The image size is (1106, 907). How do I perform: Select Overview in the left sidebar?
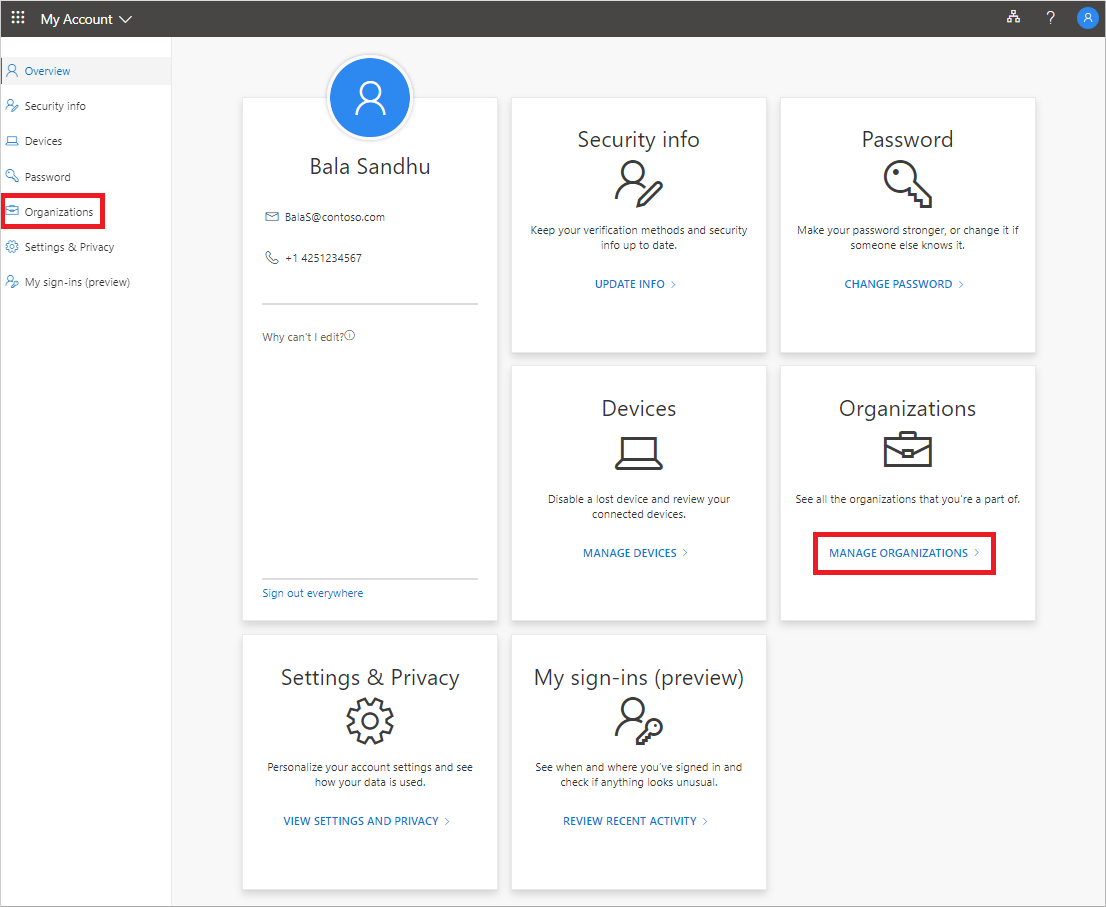47,71
